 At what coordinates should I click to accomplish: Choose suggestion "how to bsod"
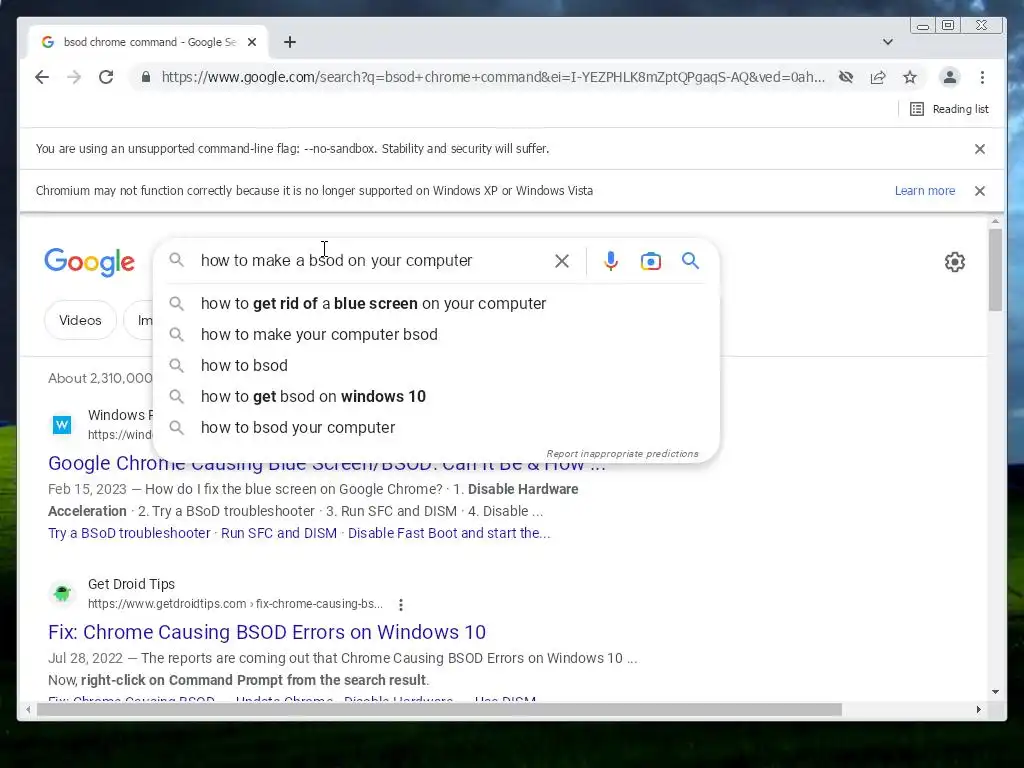pyautogui.click(x=436, y=366)
